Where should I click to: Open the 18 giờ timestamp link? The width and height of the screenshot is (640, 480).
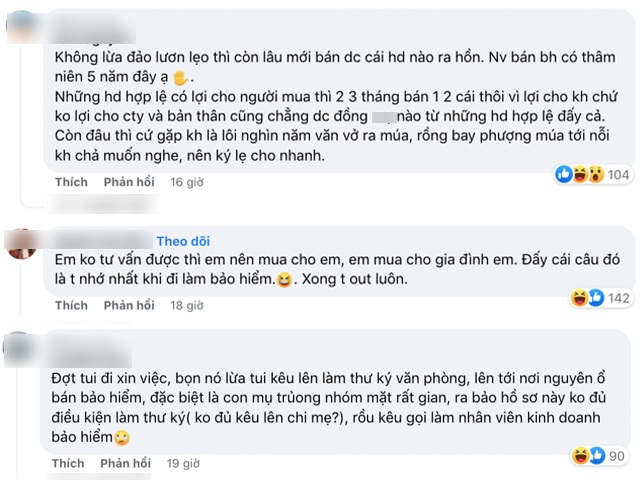pos(187,305)
